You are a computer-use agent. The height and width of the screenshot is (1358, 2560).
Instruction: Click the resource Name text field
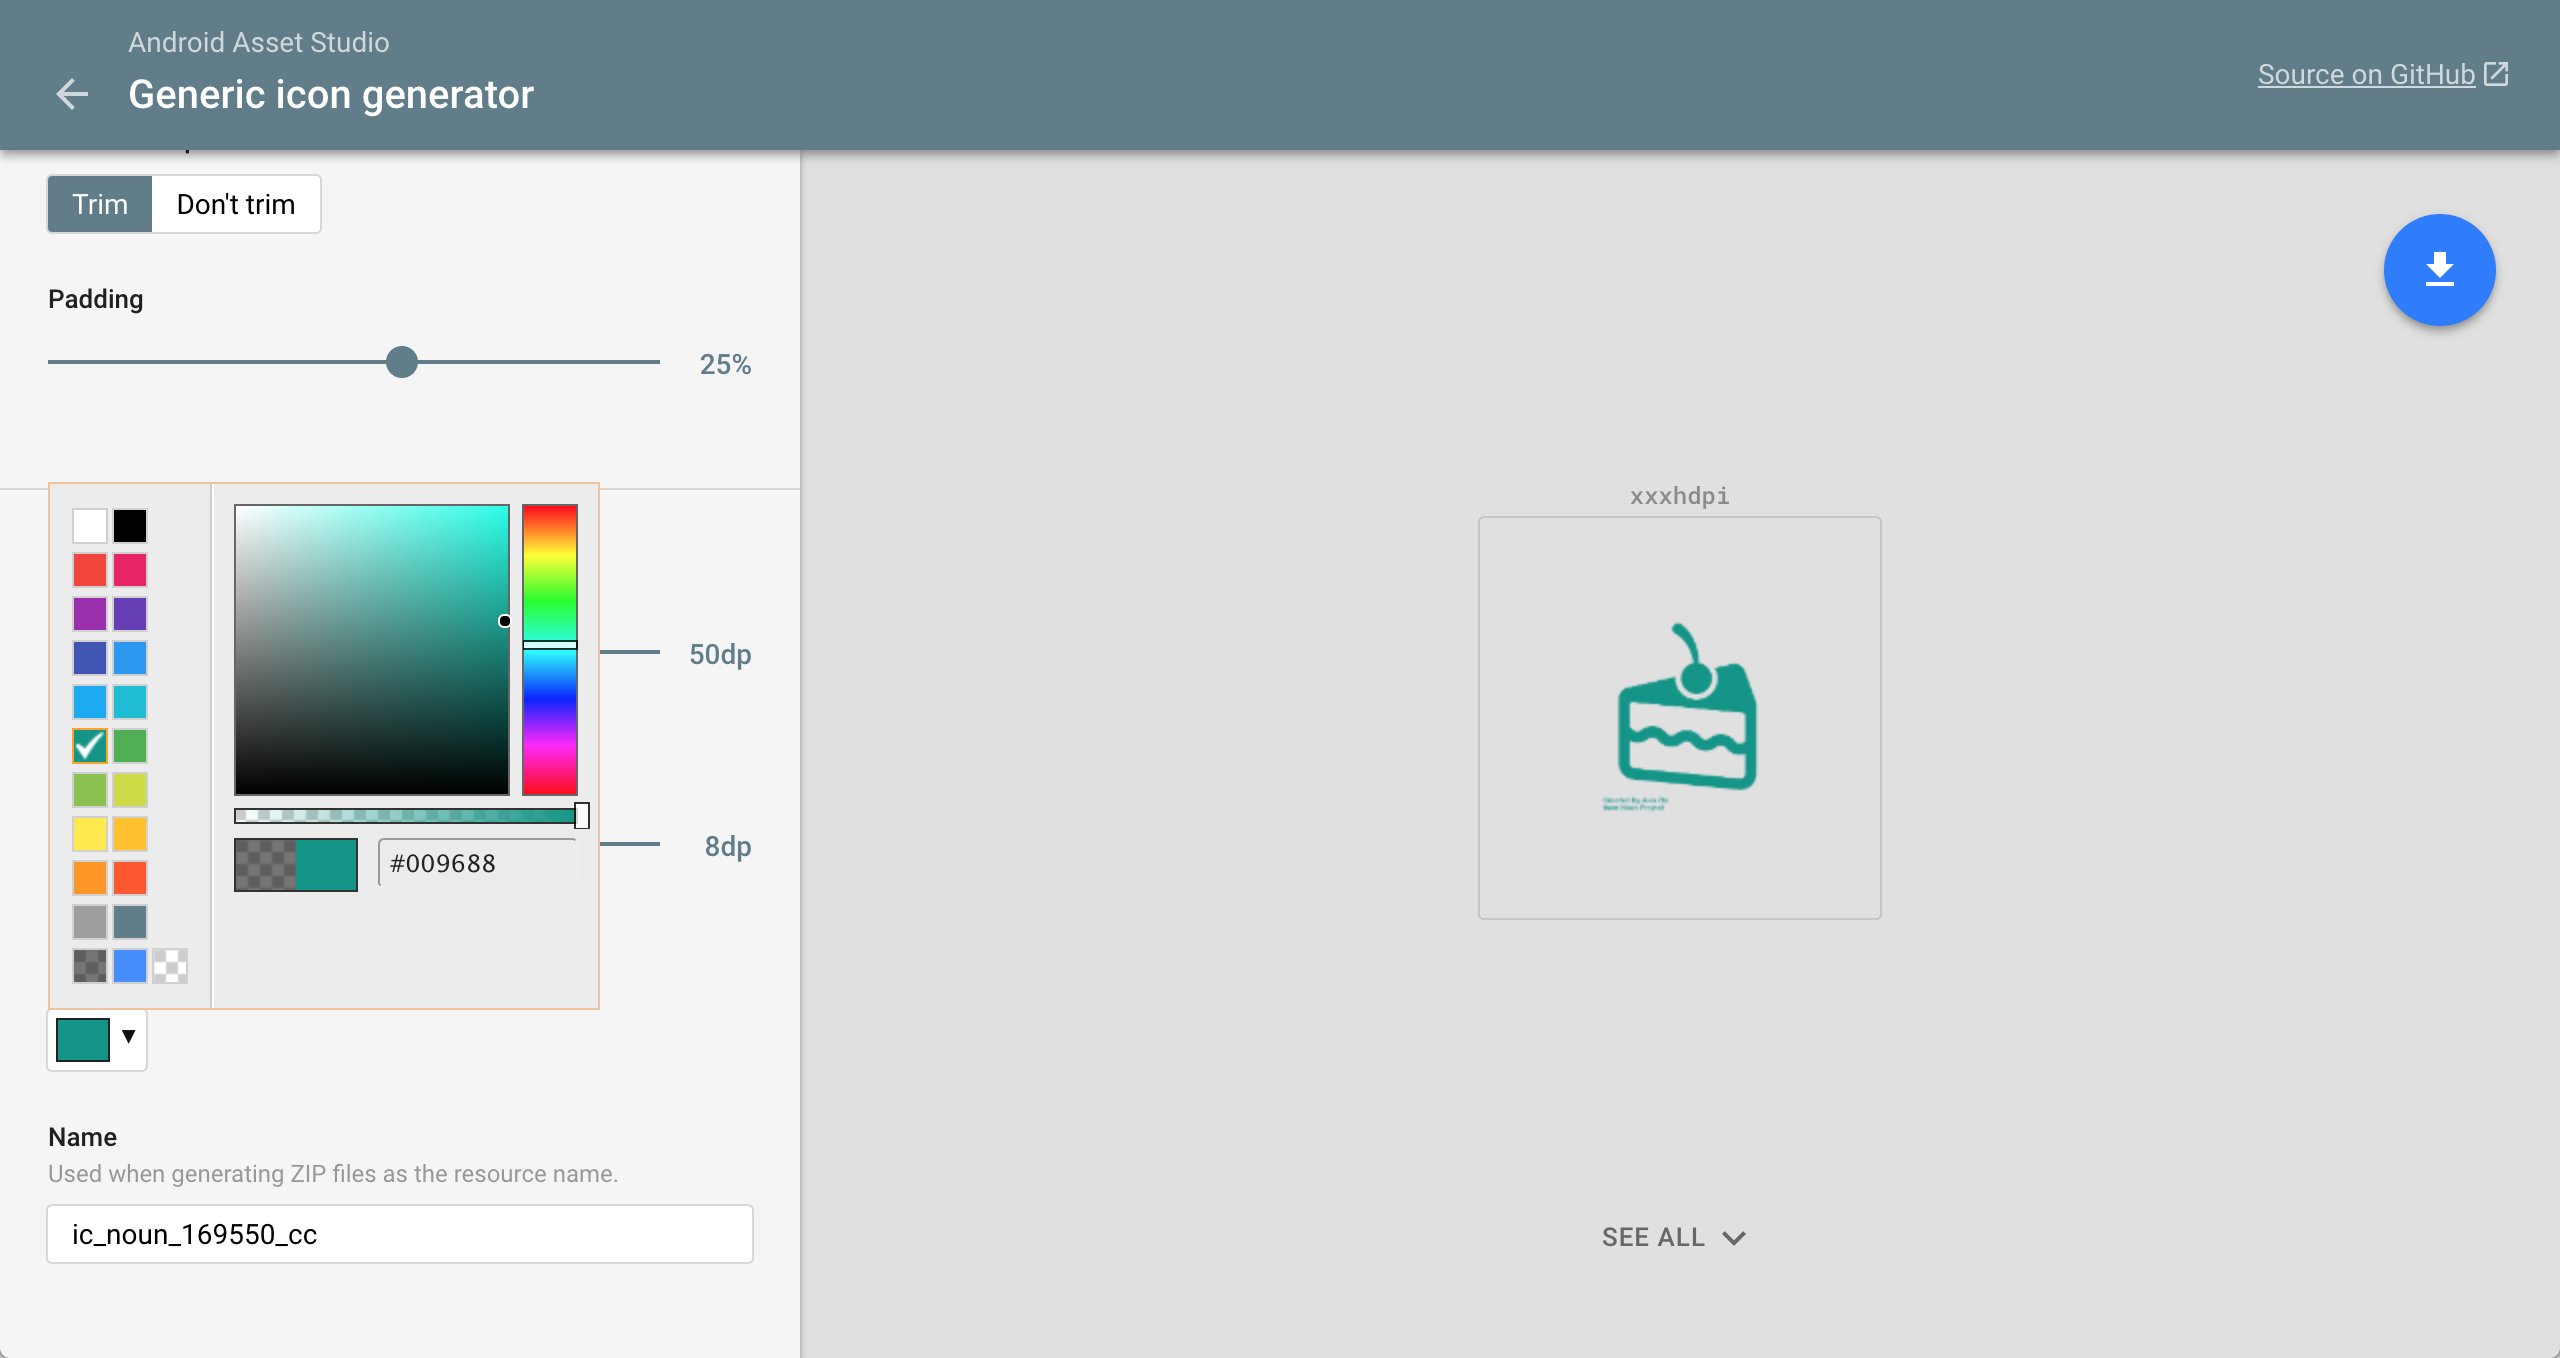click(400, 1234)
